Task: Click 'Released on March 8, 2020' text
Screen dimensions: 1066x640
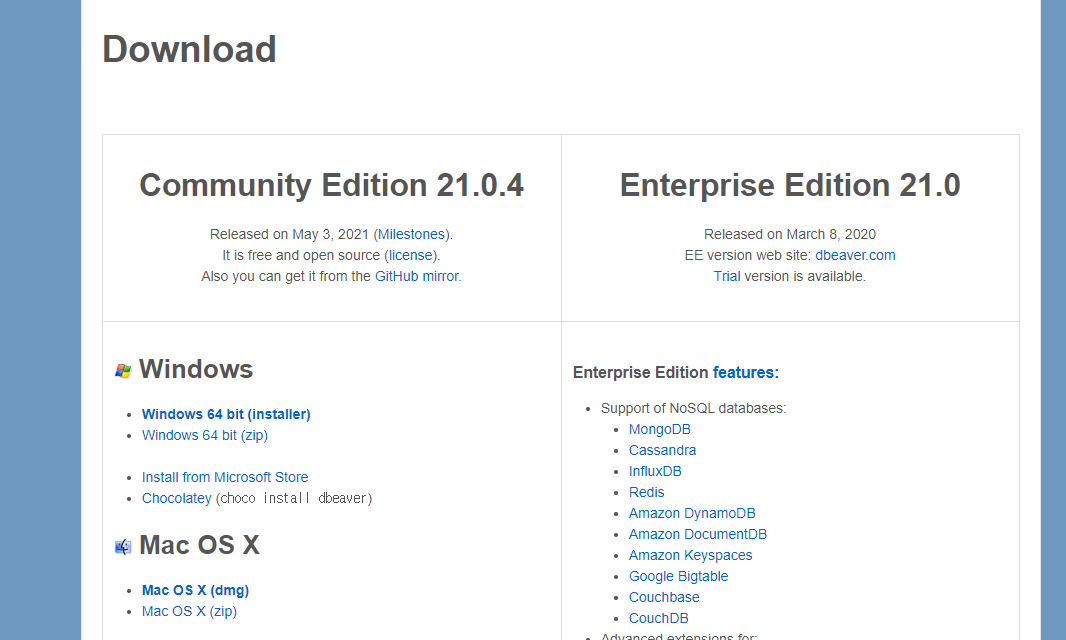Action: click(x=790, y=234)
